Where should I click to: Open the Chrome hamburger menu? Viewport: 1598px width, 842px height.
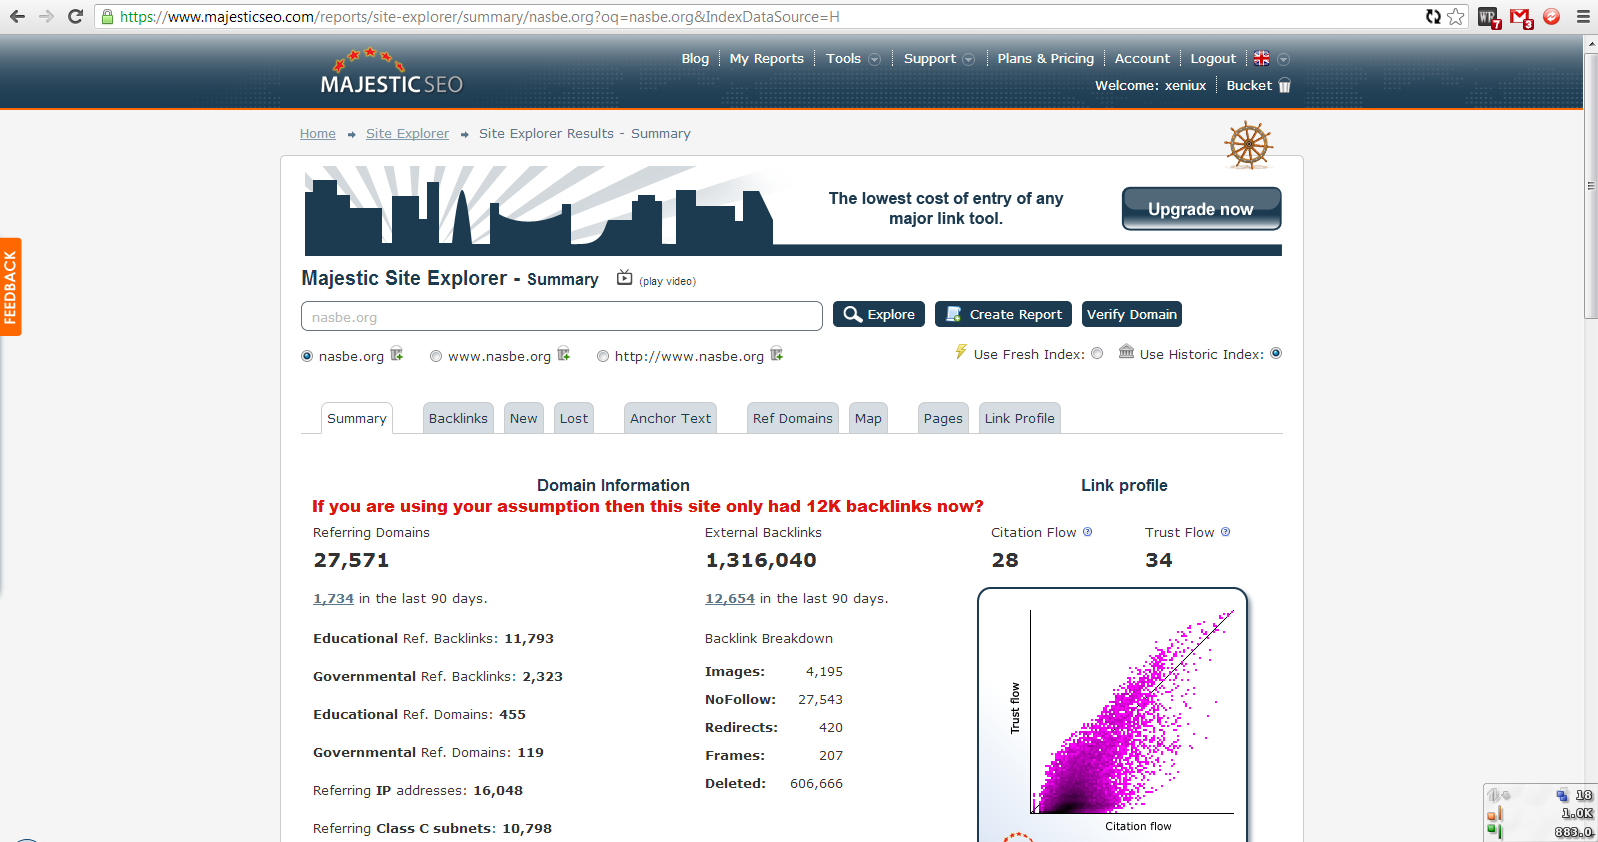(1583, 16)
